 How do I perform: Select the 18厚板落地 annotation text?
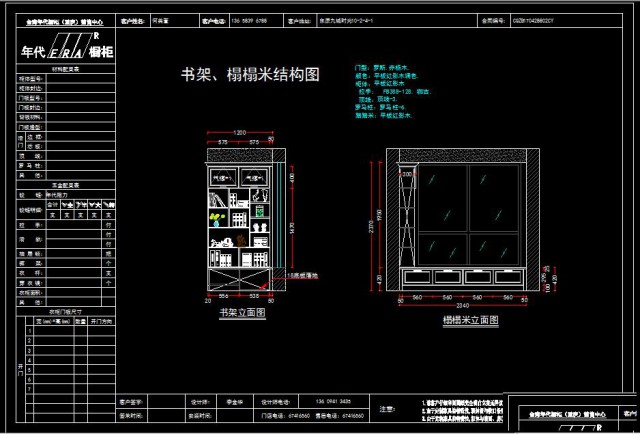click(x=303, y=276)
